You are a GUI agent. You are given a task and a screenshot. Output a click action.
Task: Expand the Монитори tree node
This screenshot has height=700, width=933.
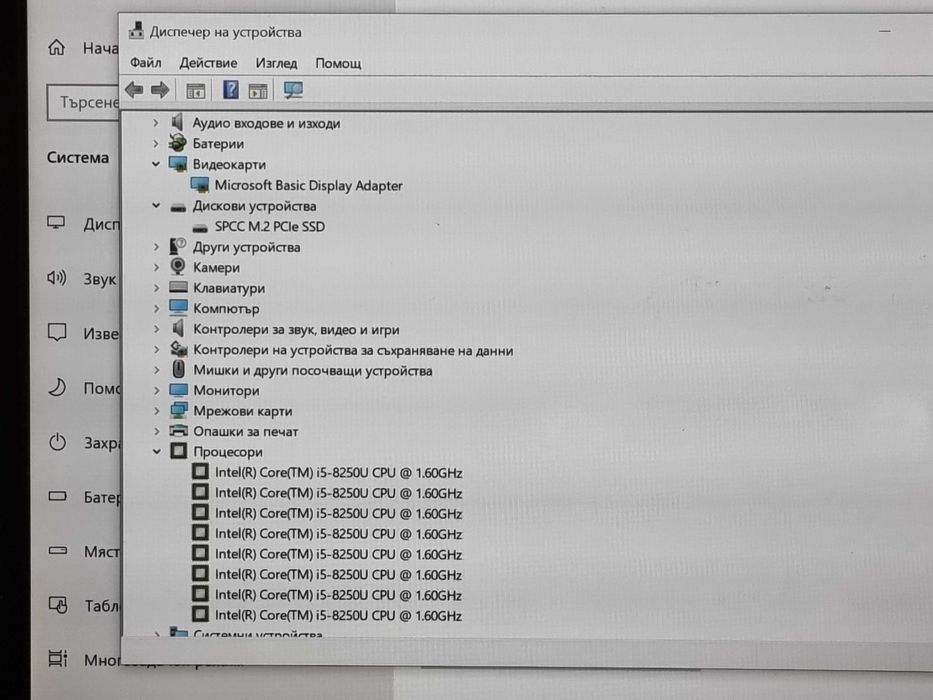pos(156,390)
